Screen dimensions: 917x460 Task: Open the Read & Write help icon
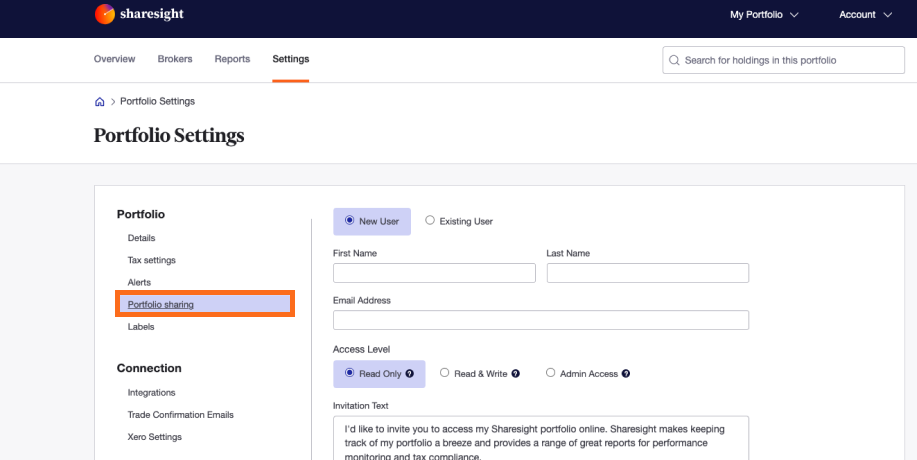[x=515, y=373]
